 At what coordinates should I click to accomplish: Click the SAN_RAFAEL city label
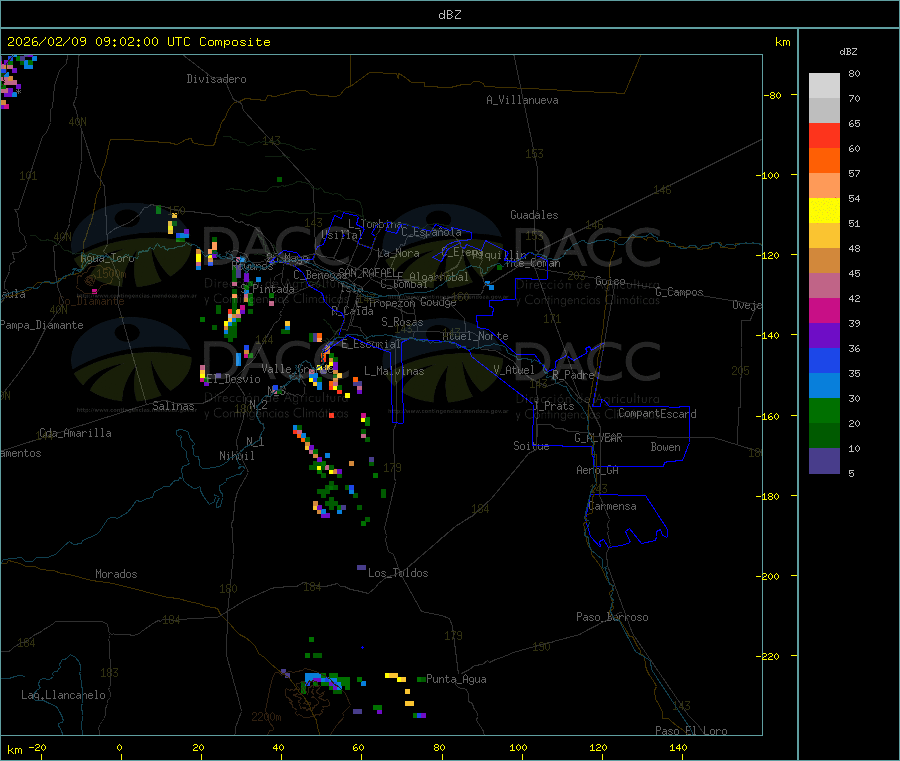click(367, 273)
